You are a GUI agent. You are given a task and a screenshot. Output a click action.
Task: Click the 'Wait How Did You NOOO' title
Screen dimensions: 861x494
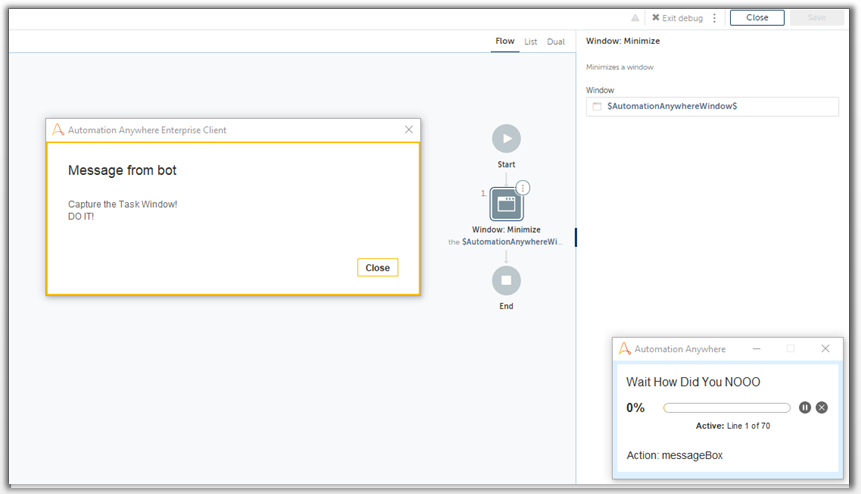tap(693, 382)
